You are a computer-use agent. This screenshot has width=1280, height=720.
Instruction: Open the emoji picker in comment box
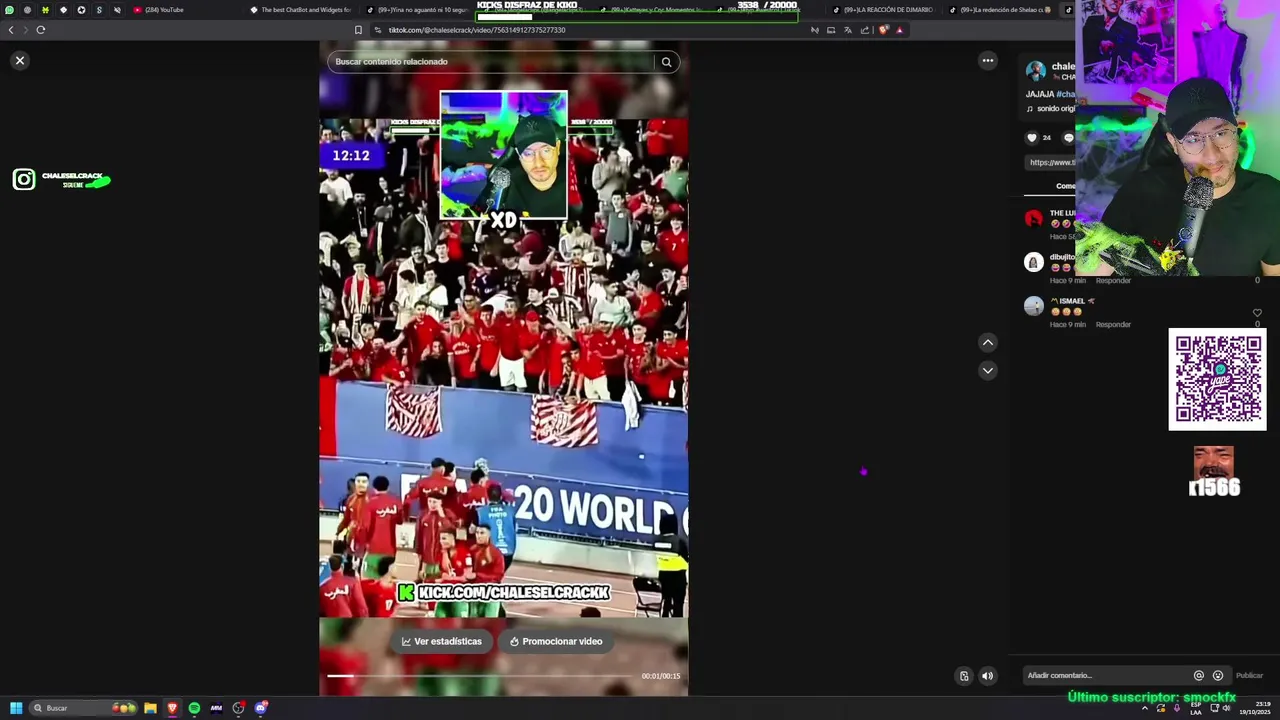tap(1217, 675)
